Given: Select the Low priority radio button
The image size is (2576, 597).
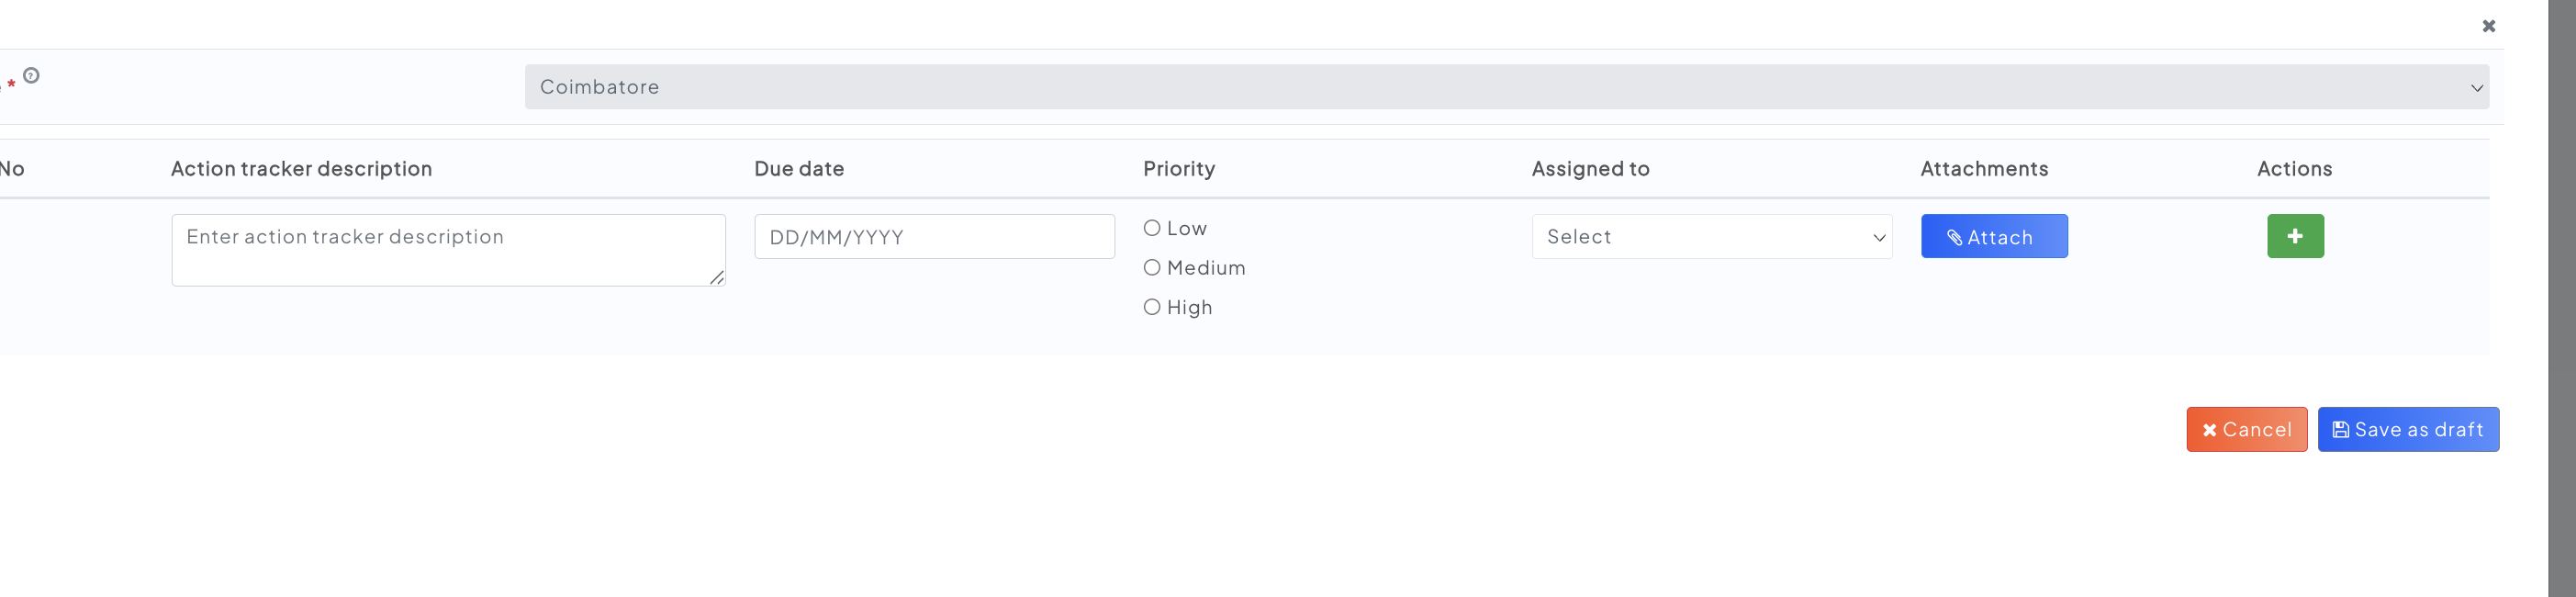Looking at the screenshot, I should [x=1152, y=228].
